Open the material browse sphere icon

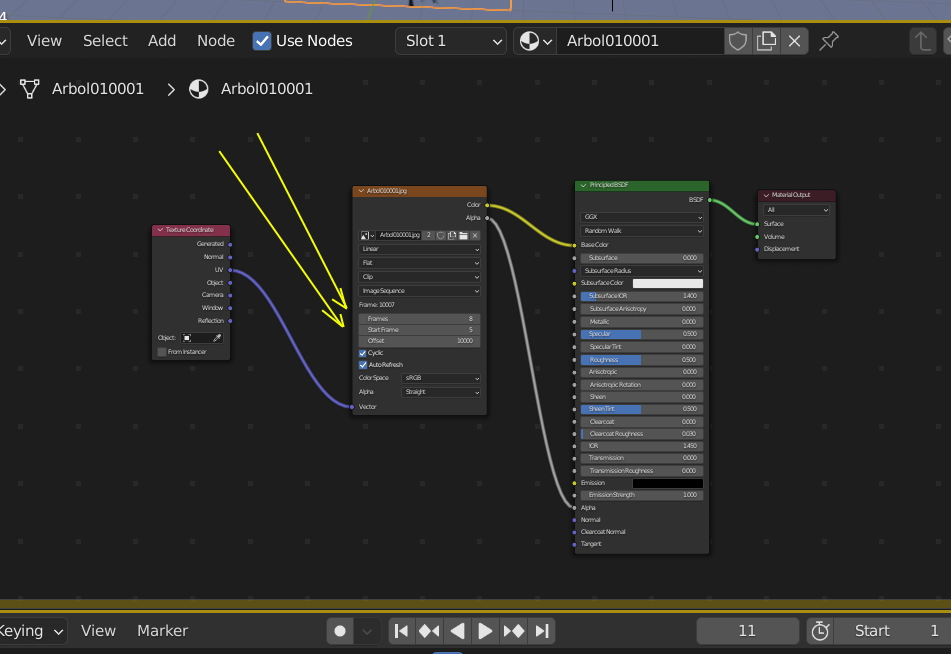click(x=535, y=41)
